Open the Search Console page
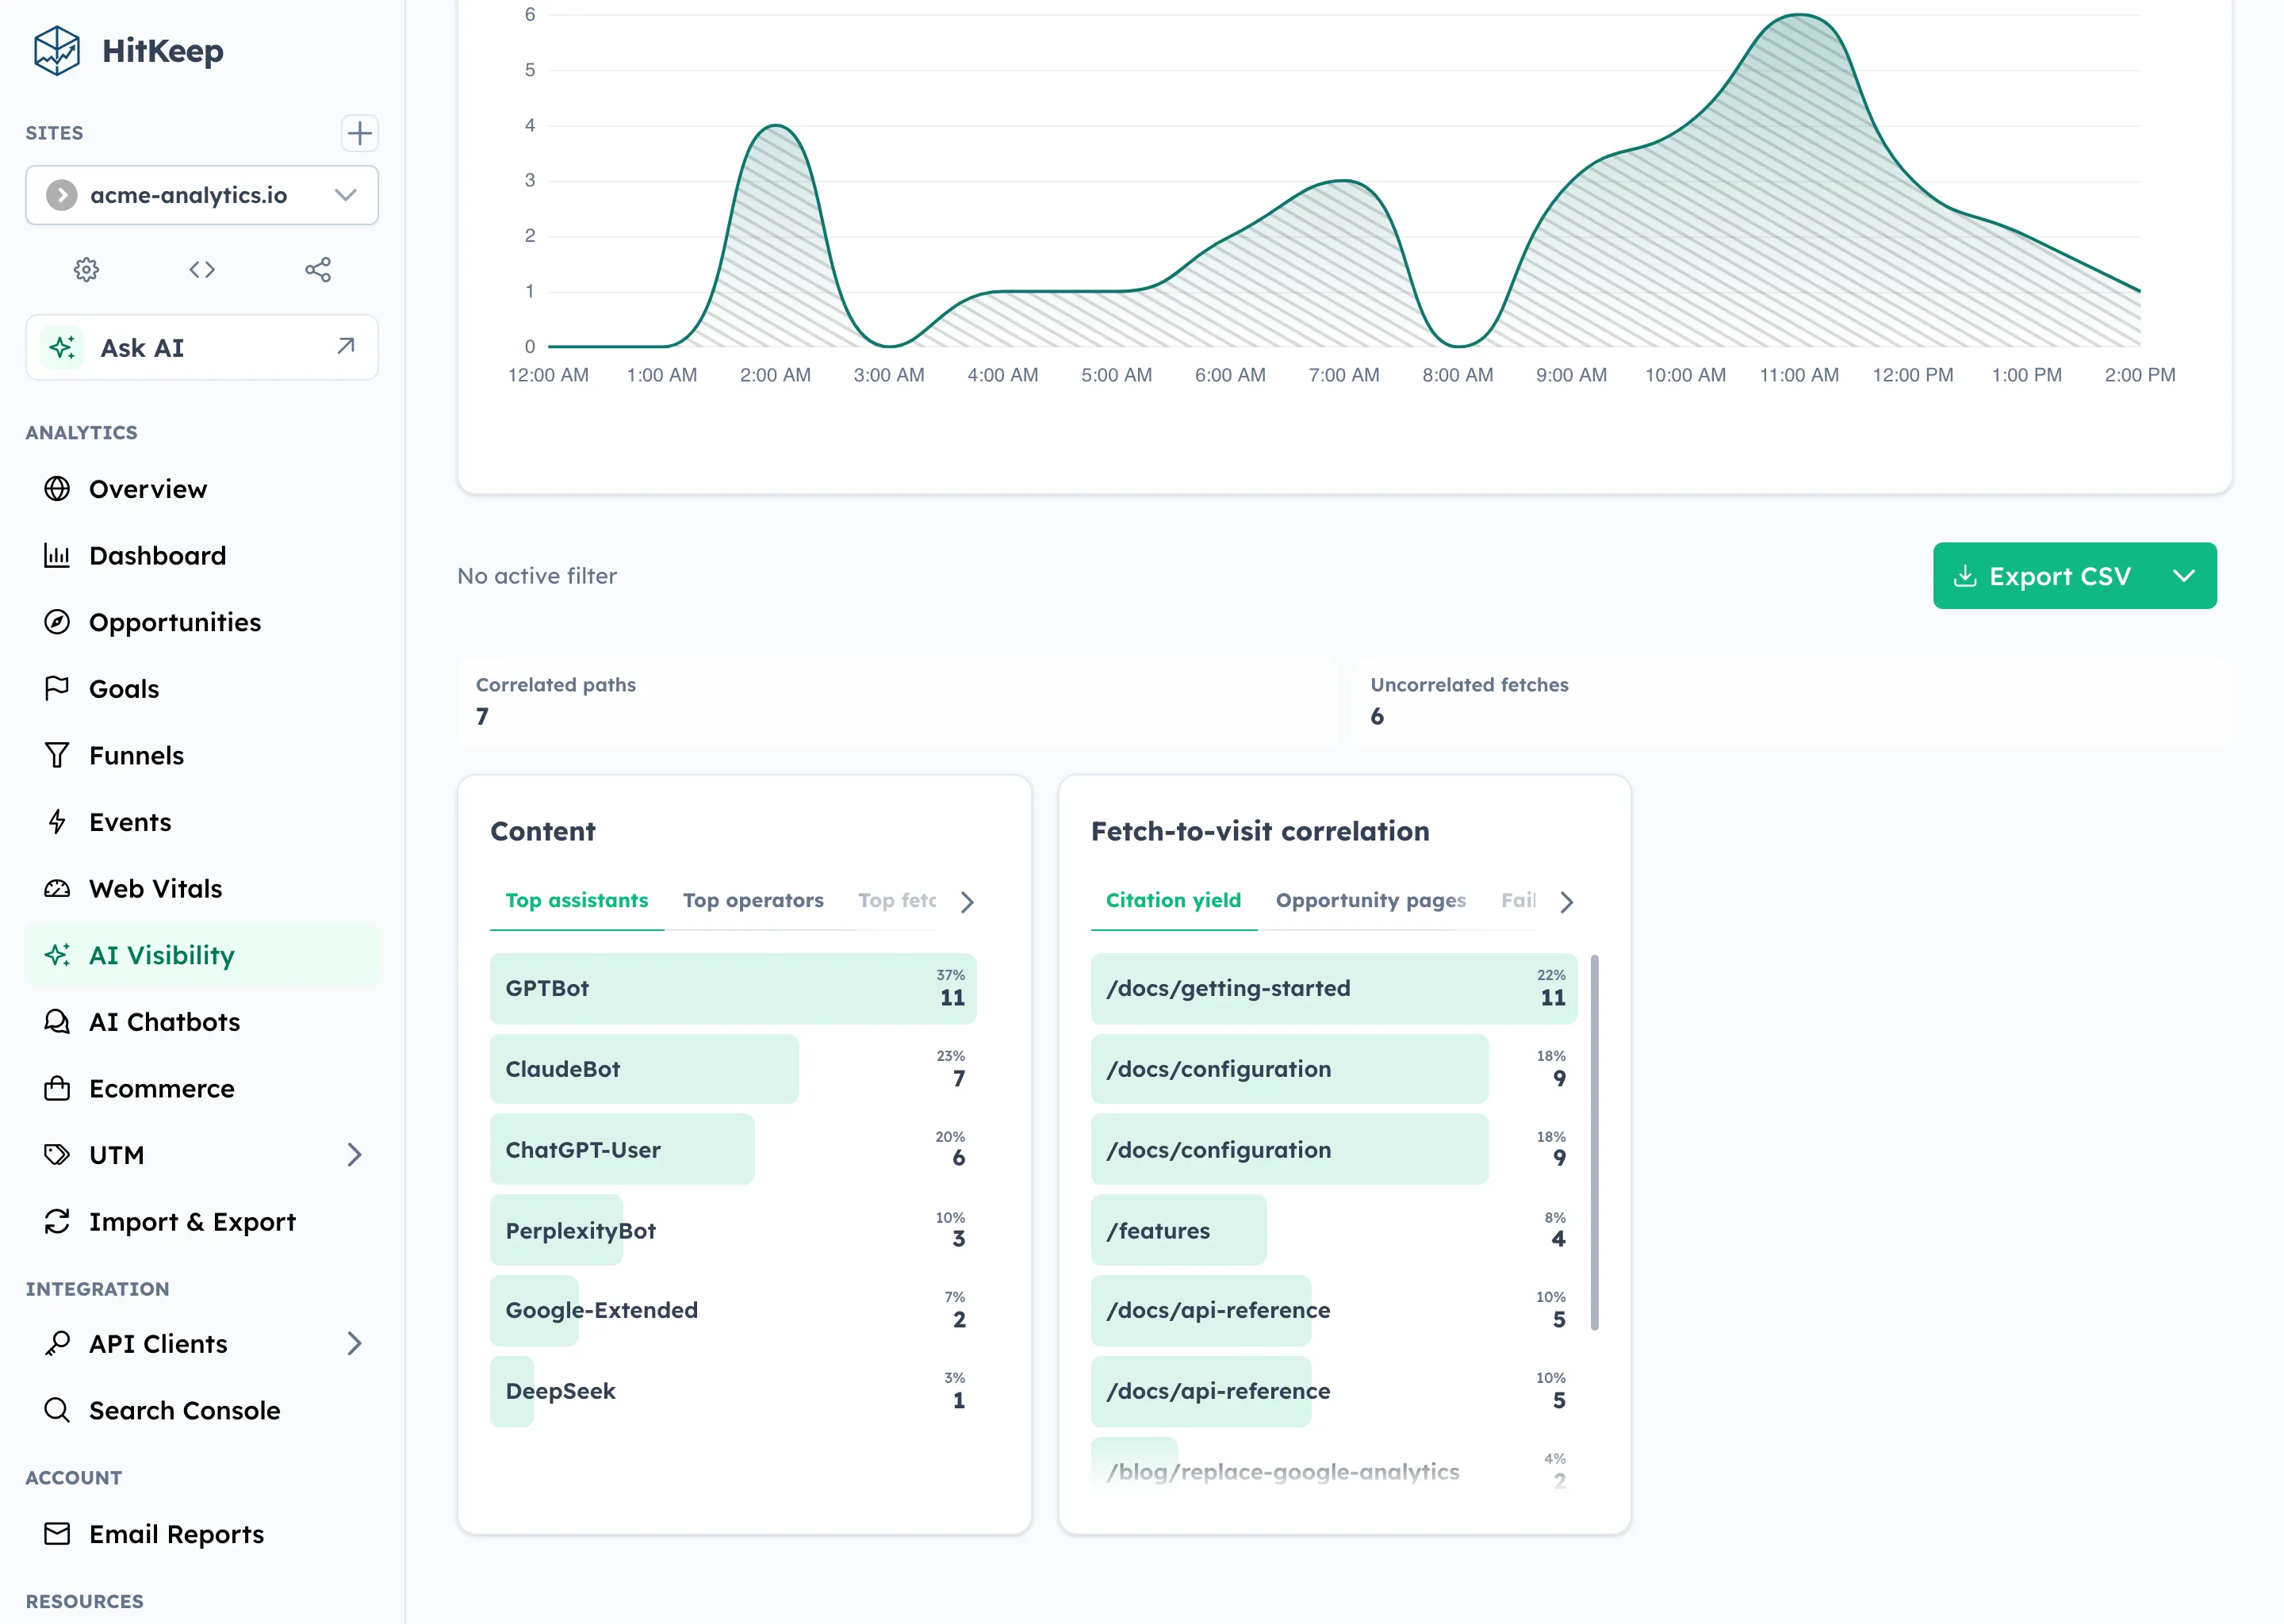2284x1624 pixels. [202, 1410]
